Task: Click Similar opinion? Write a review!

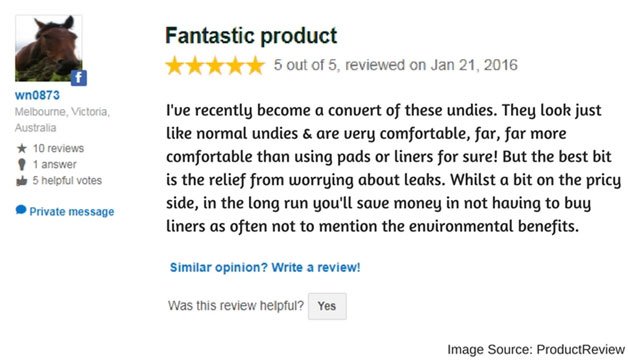Action: (x=265, y=267)
